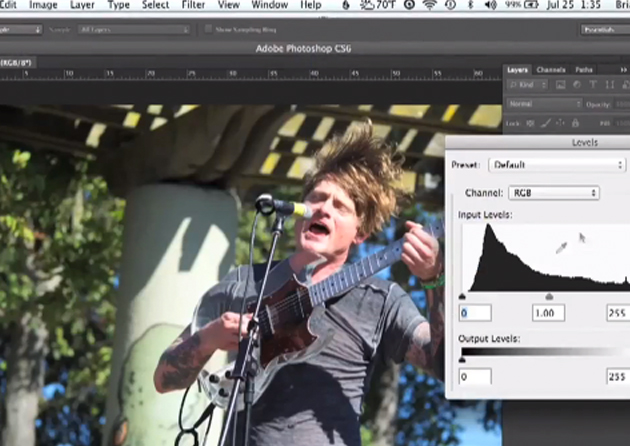Switch to the Channels tab
Image resolution: width=630 pixels, height=446 pixels.
551,70
